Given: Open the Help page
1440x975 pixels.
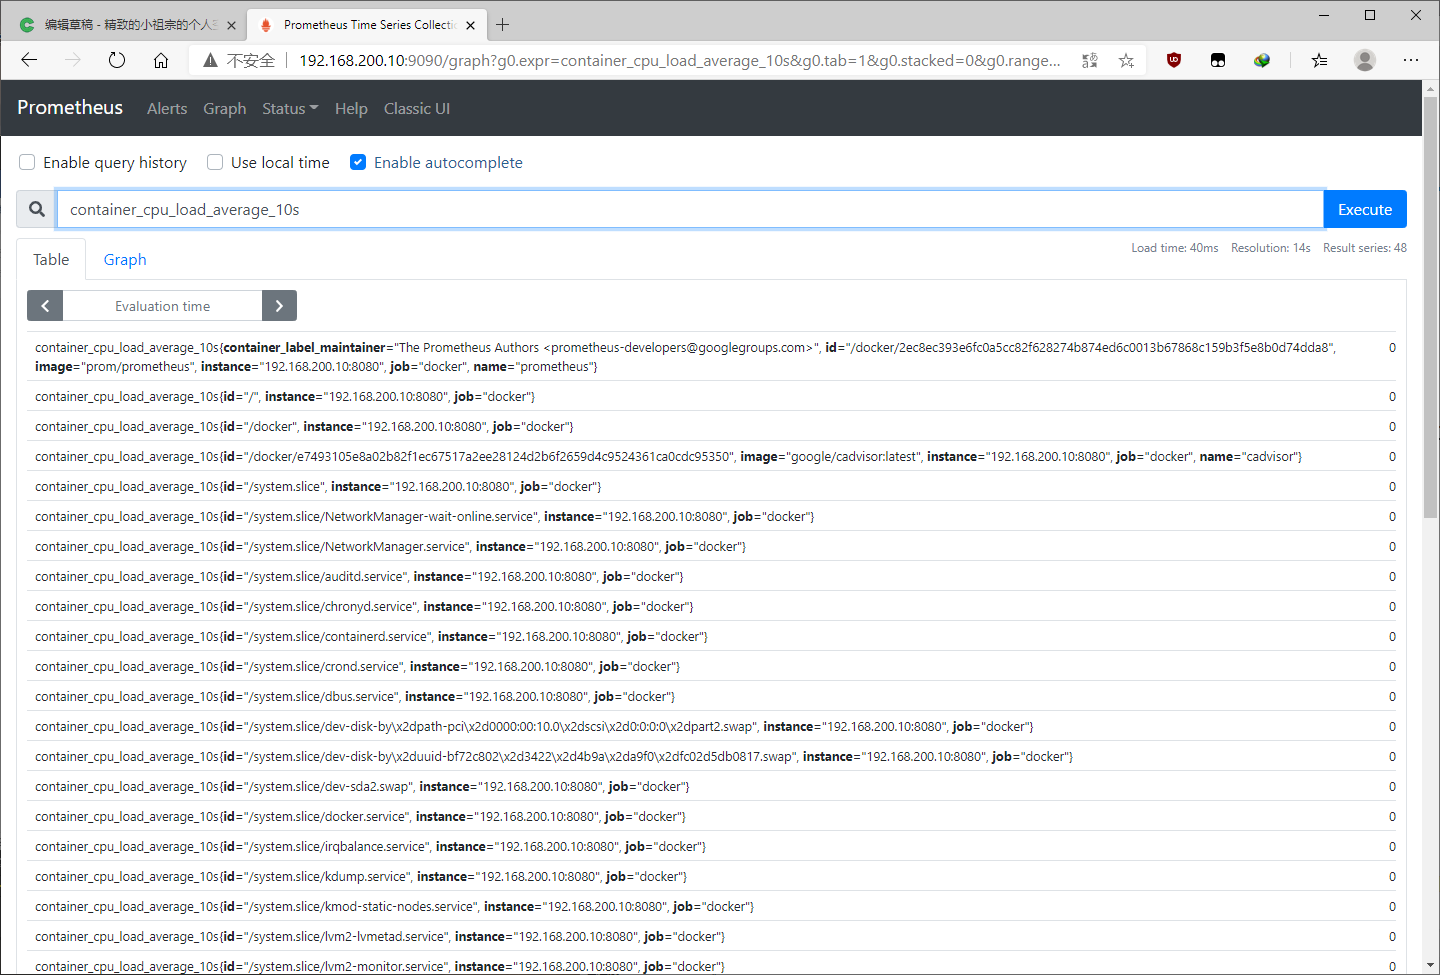Looking at the screenshot, I should coord(351,108).
